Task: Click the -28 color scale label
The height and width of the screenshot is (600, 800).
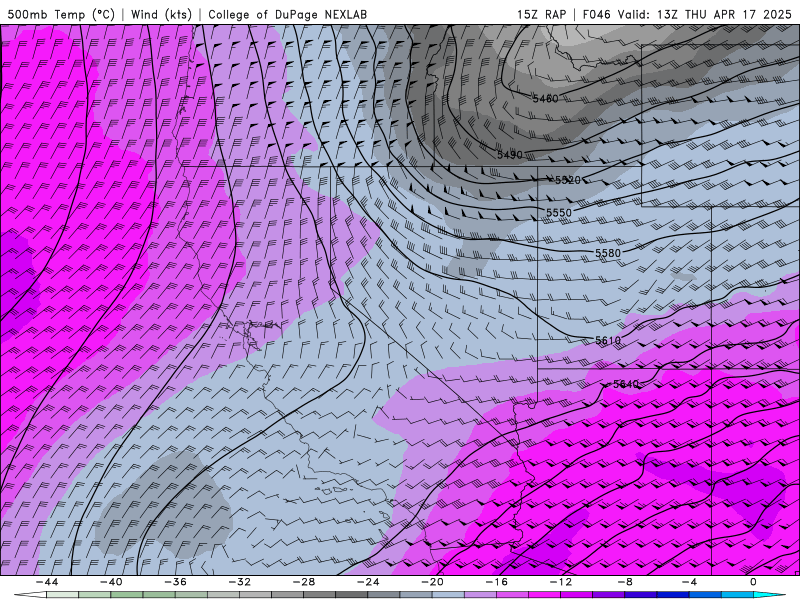Action: pos(304,582)
